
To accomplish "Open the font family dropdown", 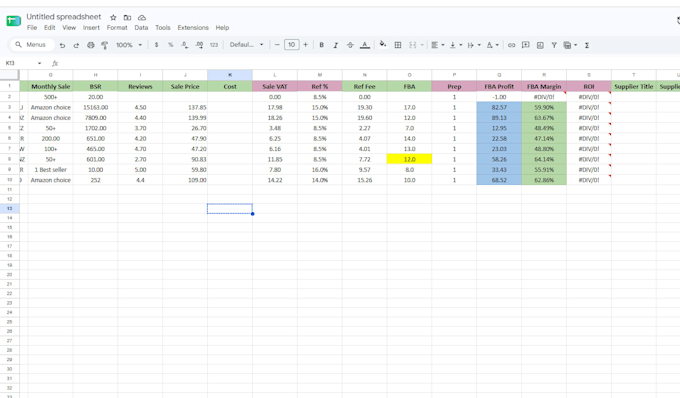I will click(246, 45).
